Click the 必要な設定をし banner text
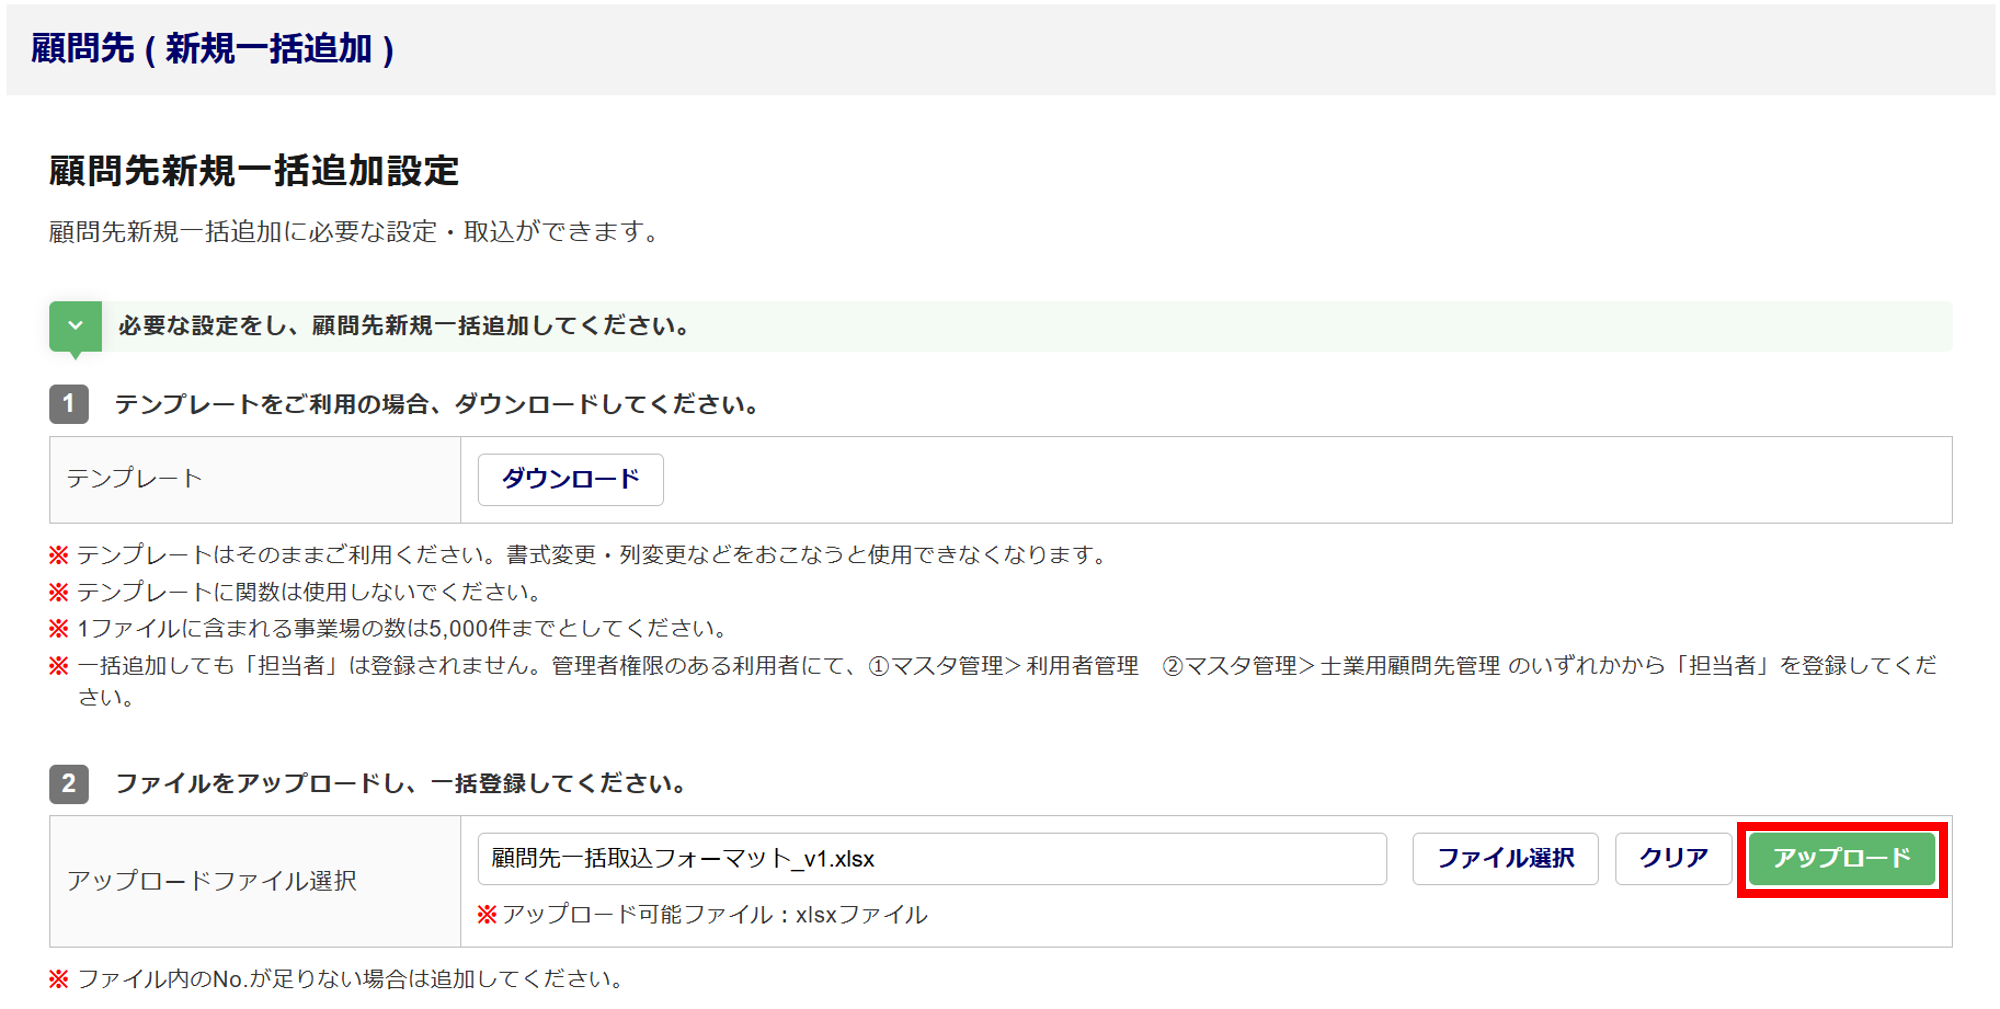Image resolution: width=2000 pixels, height=1009 pixels. [x=404, y=326]
